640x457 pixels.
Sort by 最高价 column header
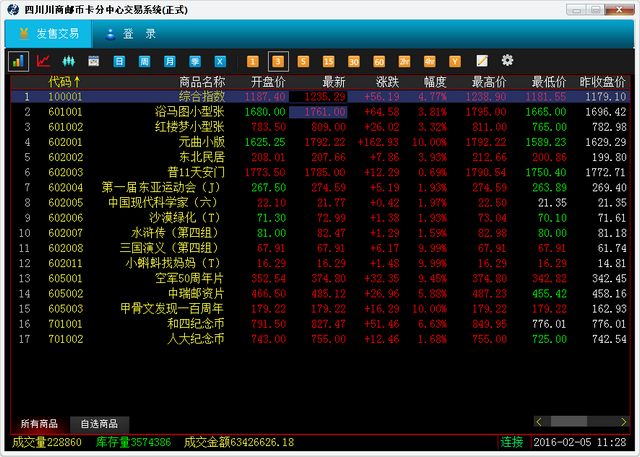[489, 82]
